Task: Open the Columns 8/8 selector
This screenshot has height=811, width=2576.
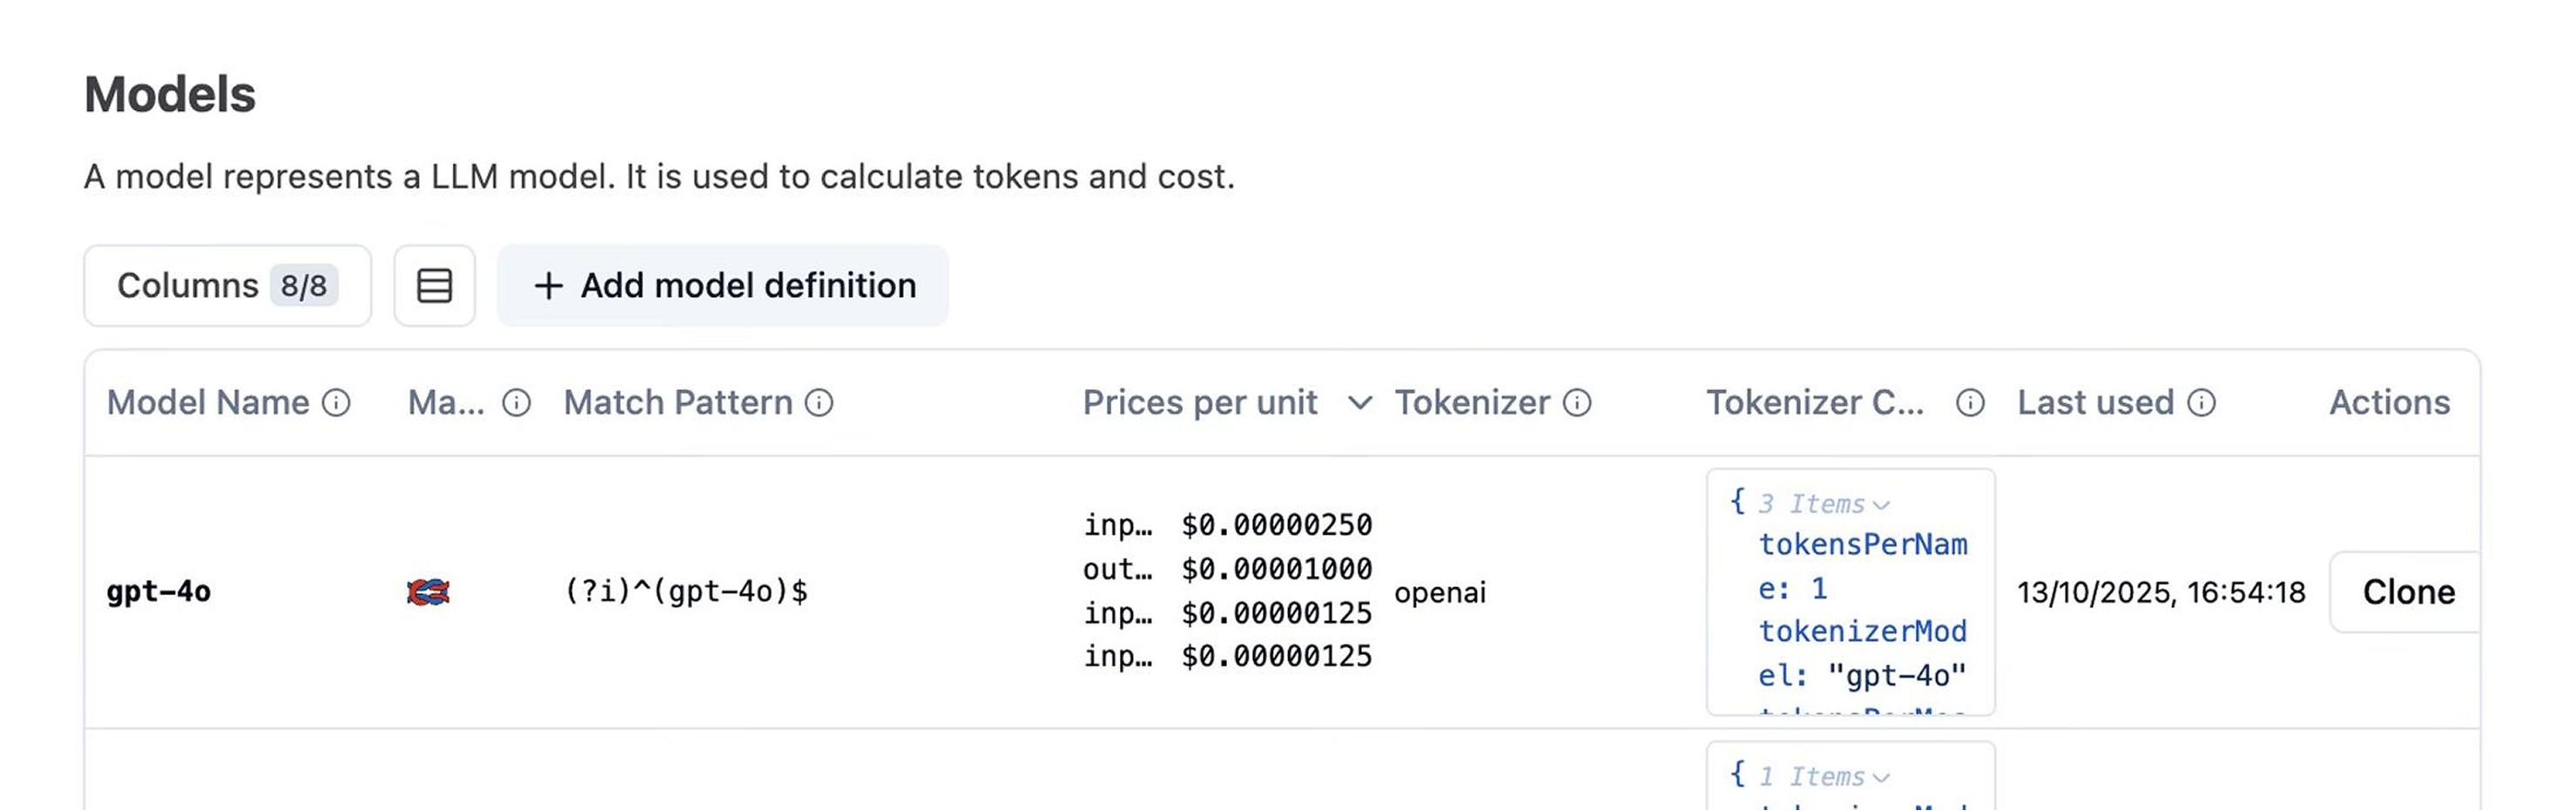Action: point(227,286)
